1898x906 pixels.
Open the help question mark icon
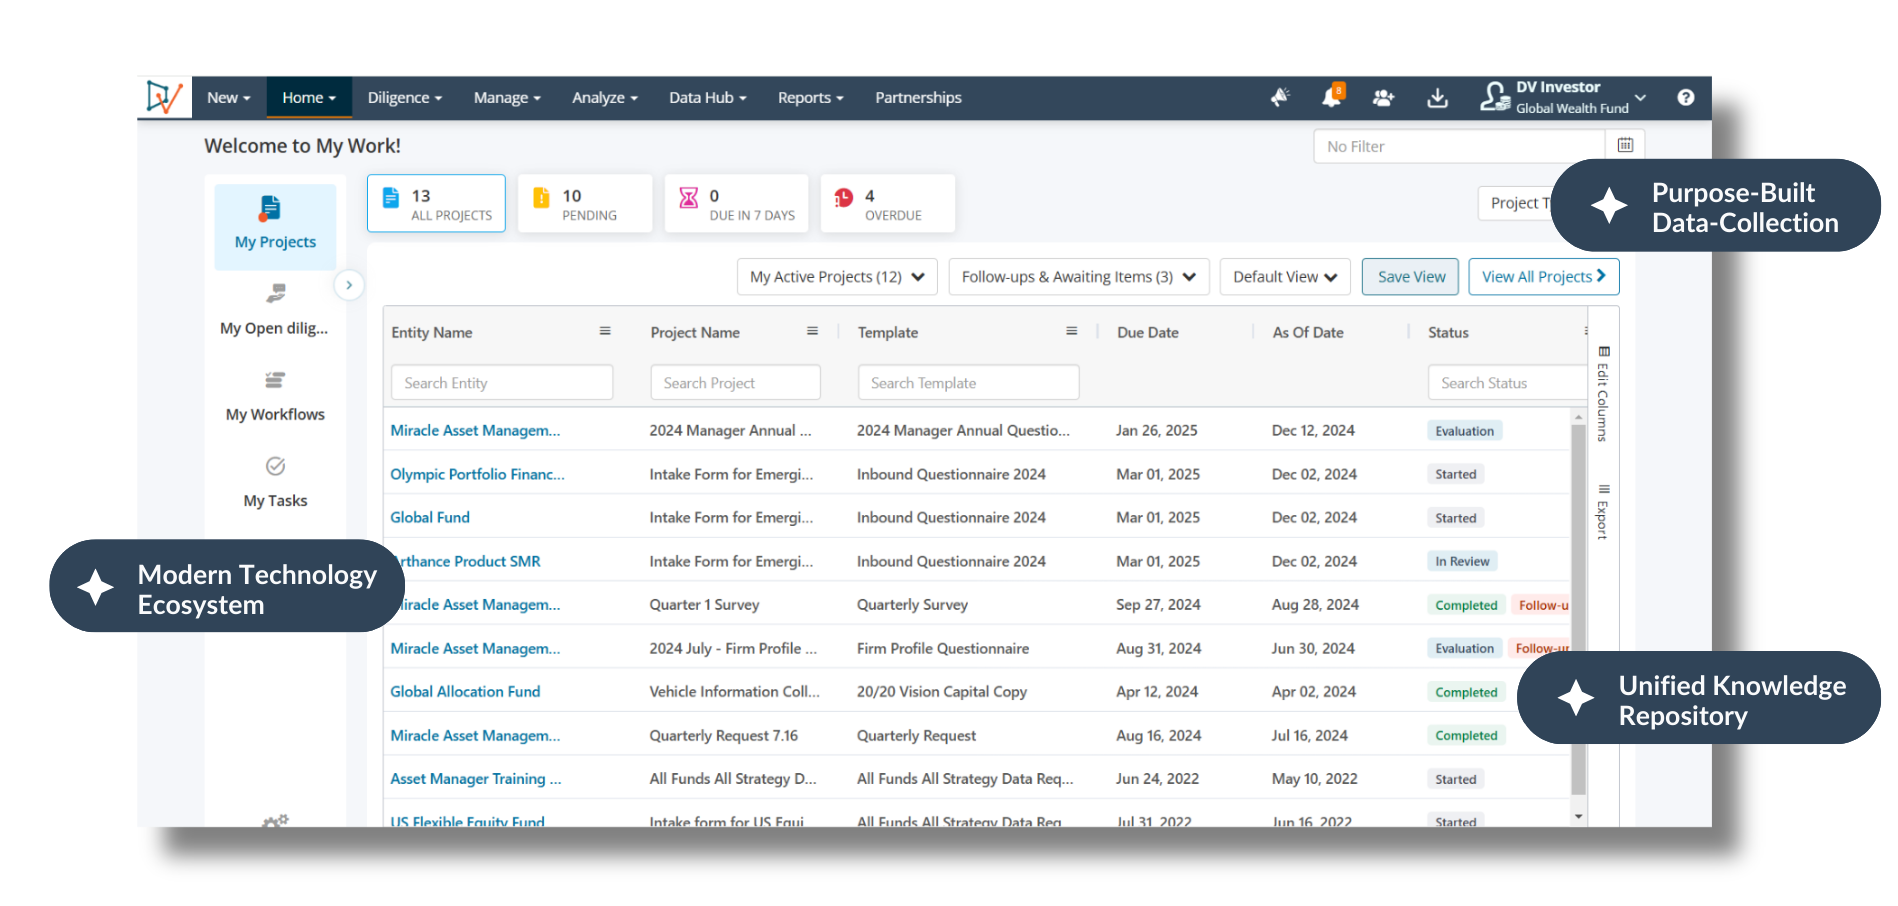pyautogui.click(x=1686, y=97)
